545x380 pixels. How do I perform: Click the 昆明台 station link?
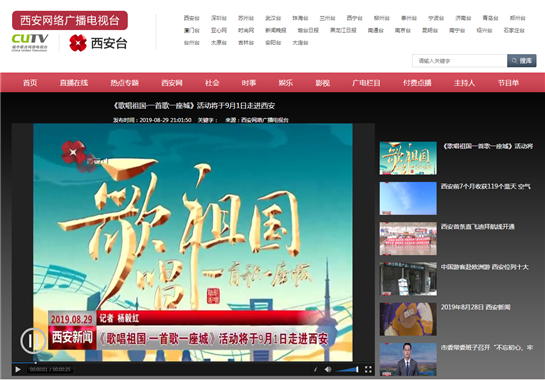(x=430, y=31)
